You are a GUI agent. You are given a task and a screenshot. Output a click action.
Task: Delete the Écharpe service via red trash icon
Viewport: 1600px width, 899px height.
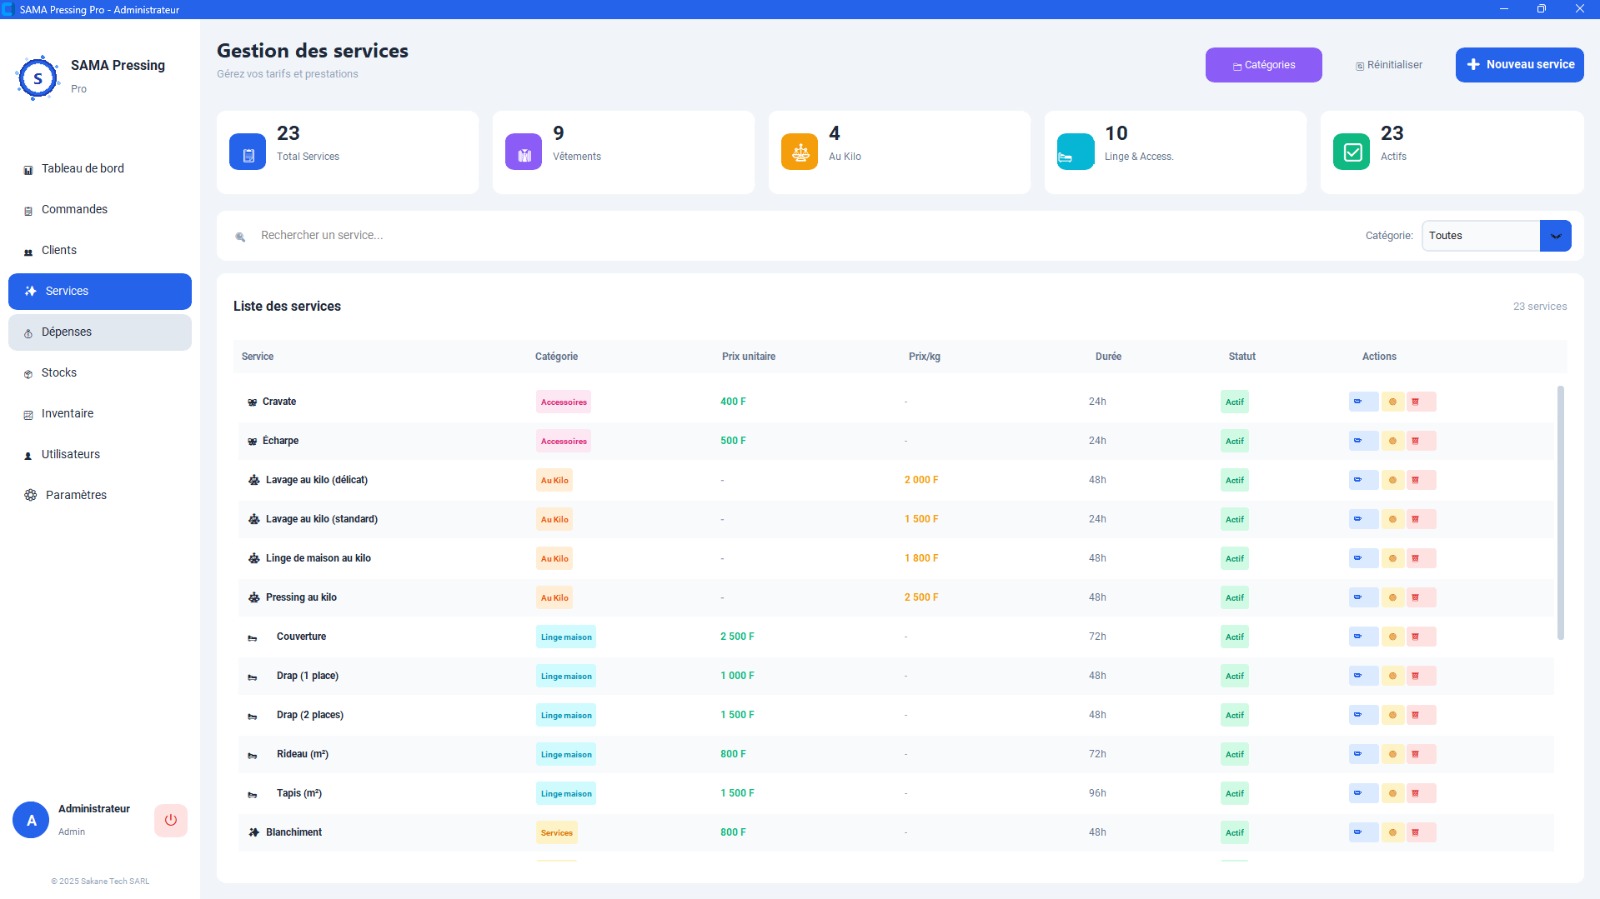pos(1422,441)
